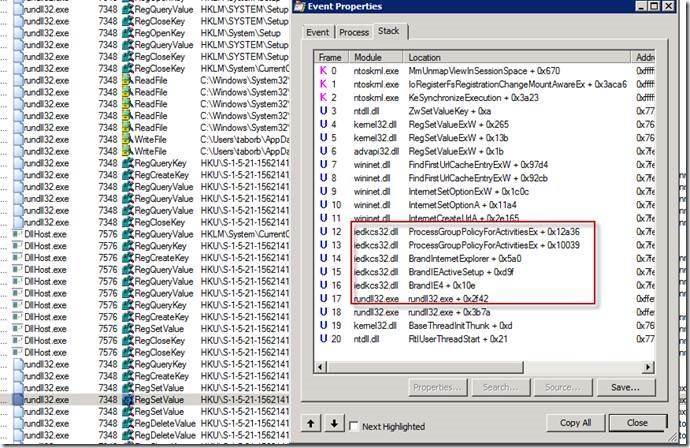Click the U icon on frame 17 rundll32.exe
This screenshot has width=690, height=448.
(321, 298)
